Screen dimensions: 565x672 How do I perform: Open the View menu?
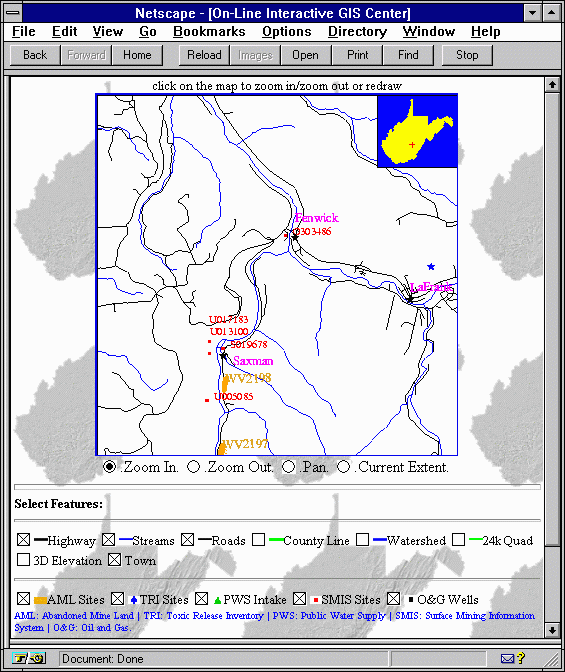click(108, 32)
